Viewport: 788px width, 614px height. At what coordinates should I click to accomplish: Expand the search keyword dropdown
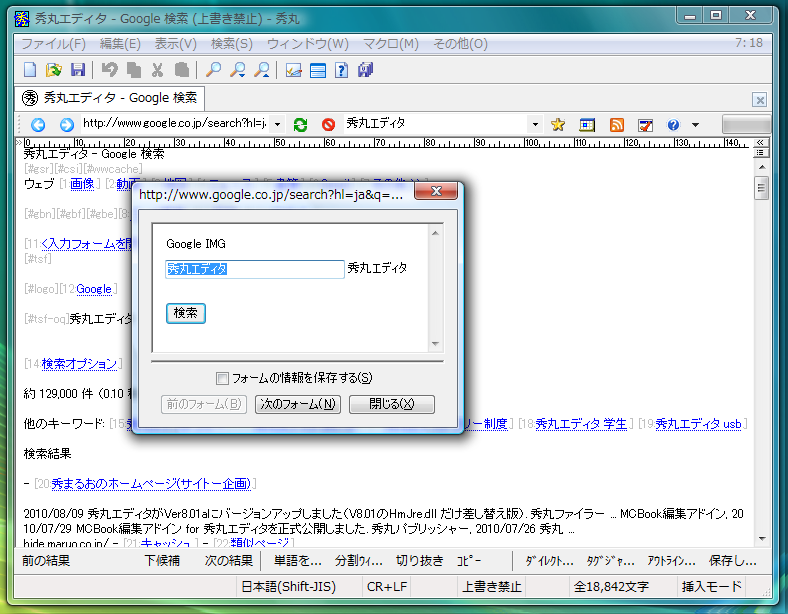point(535,124)
